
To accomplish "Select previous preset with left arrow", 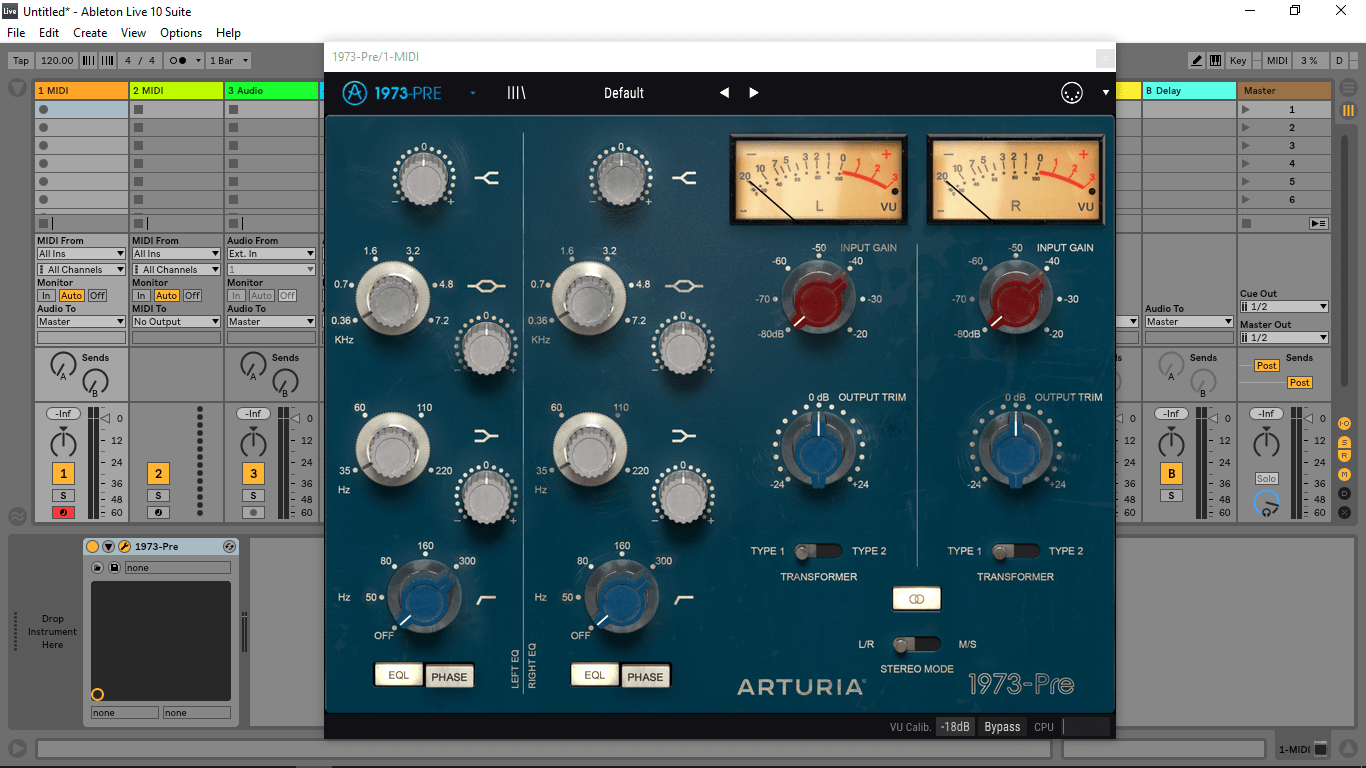I will pyautogui.click(x=724, y=93).
